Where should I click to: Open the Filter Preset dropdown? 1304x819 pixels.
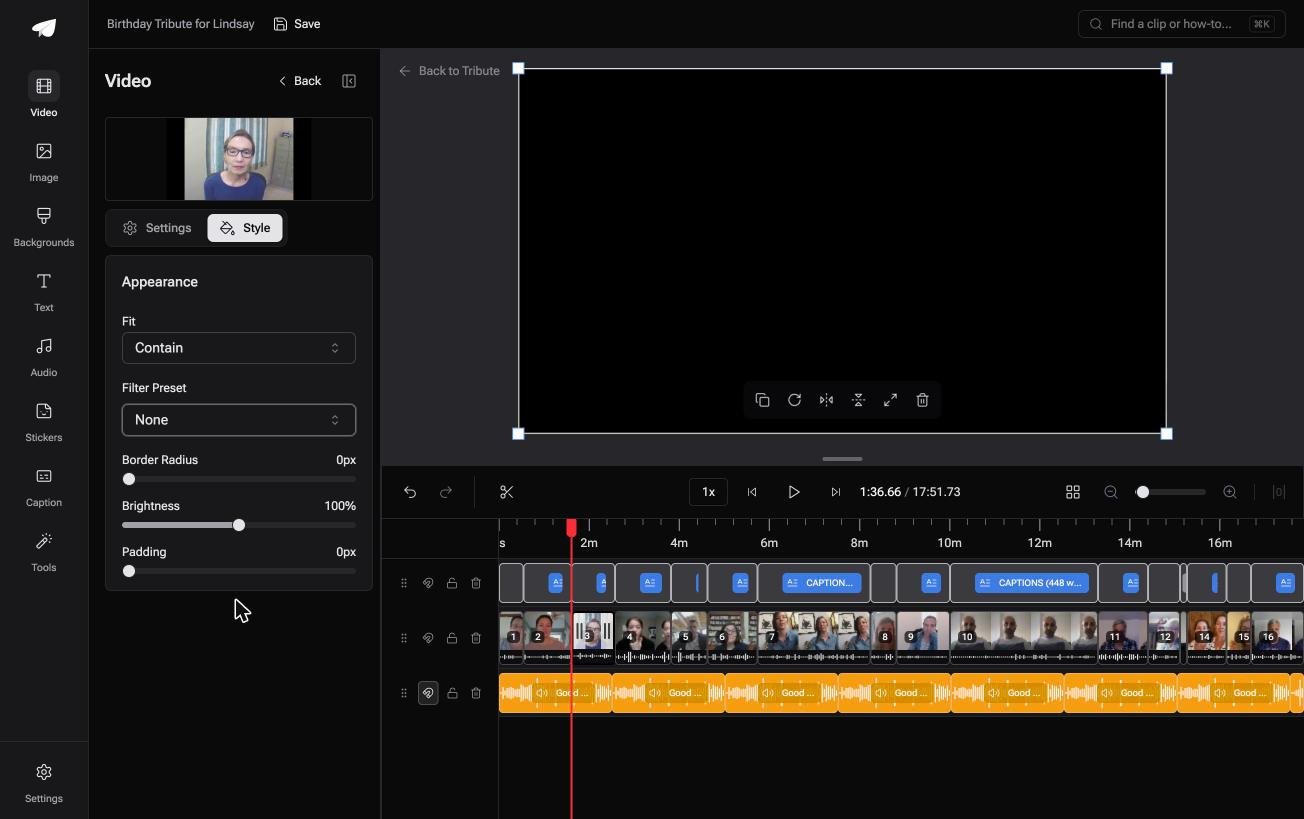click(x=239, y=420)
